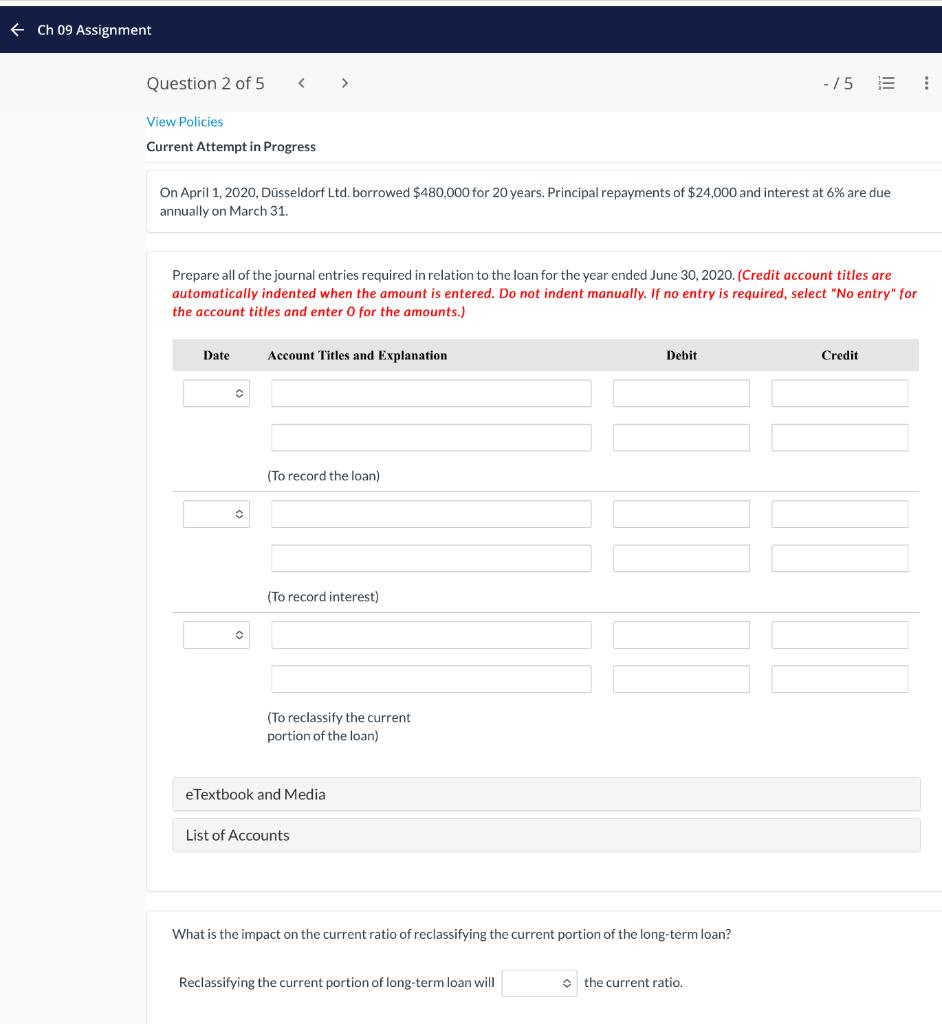Click the Credit column header
942x1024 pixels.
point(839,355)
